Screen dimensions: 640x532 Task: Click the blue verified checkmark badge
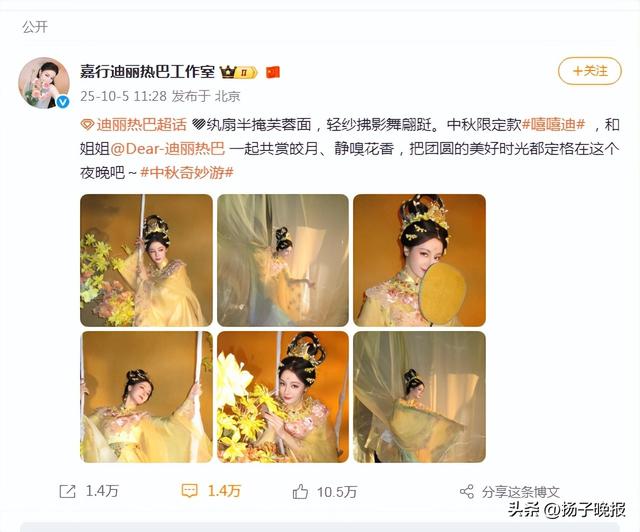pyautogui.click(x=62, y=102)
